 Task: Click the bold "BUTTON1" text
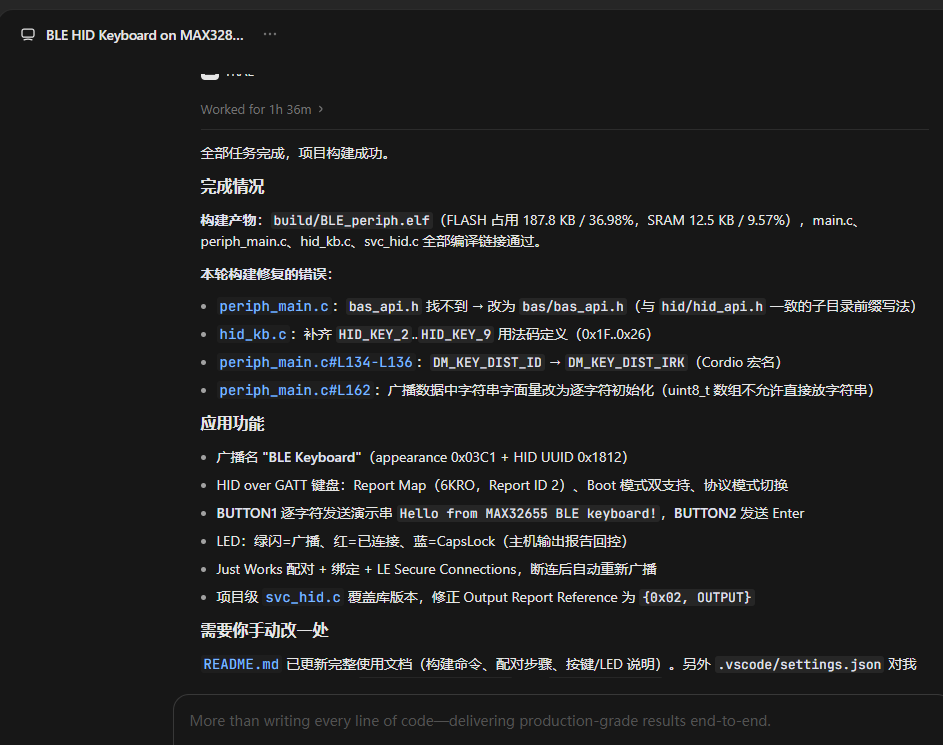[247, 514]
